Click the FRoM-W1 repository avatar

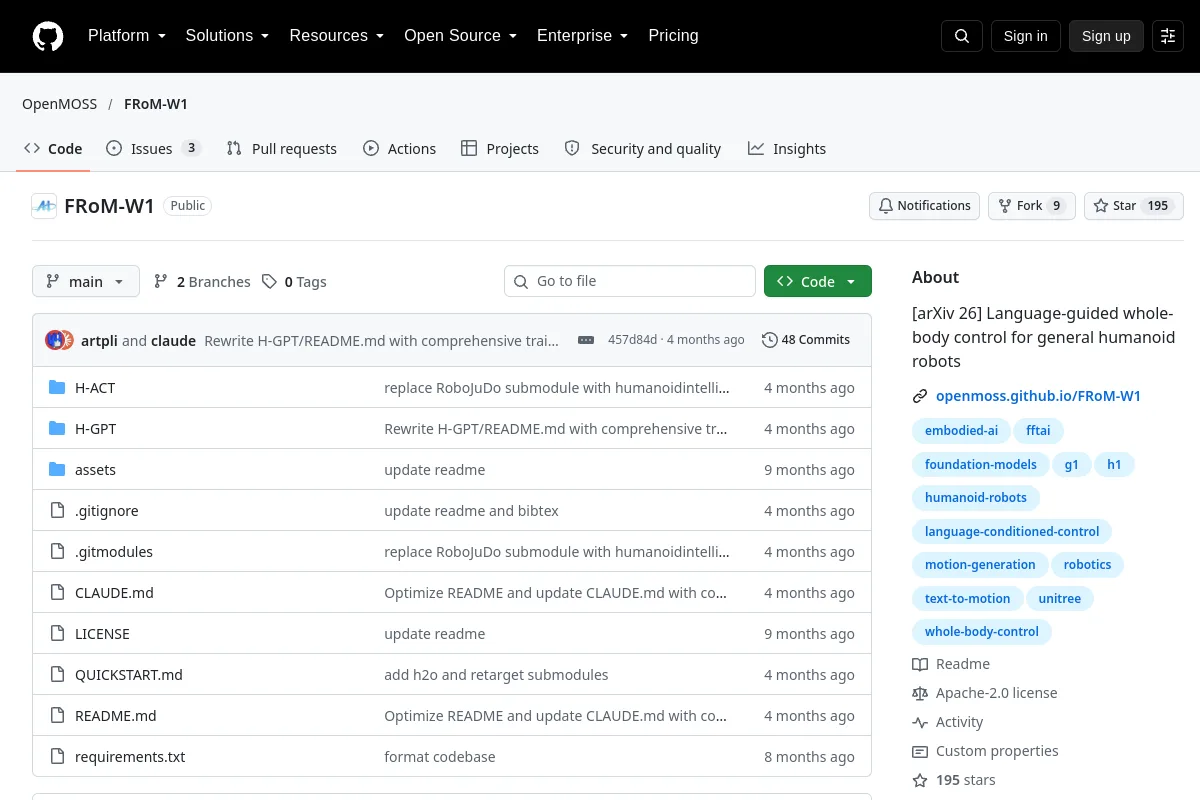point(44,206)
